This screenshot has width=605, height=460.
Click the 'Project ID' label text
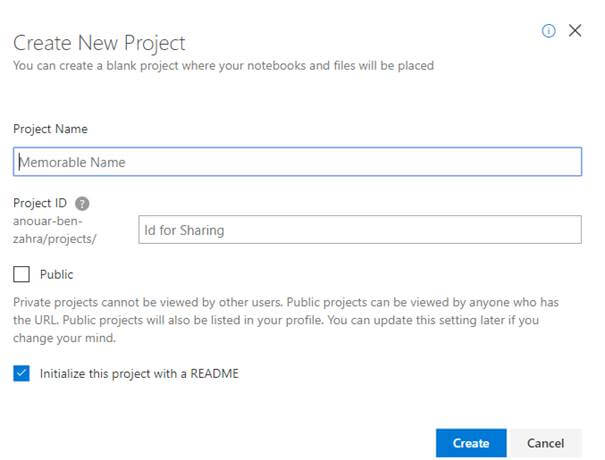click(40, 203)
